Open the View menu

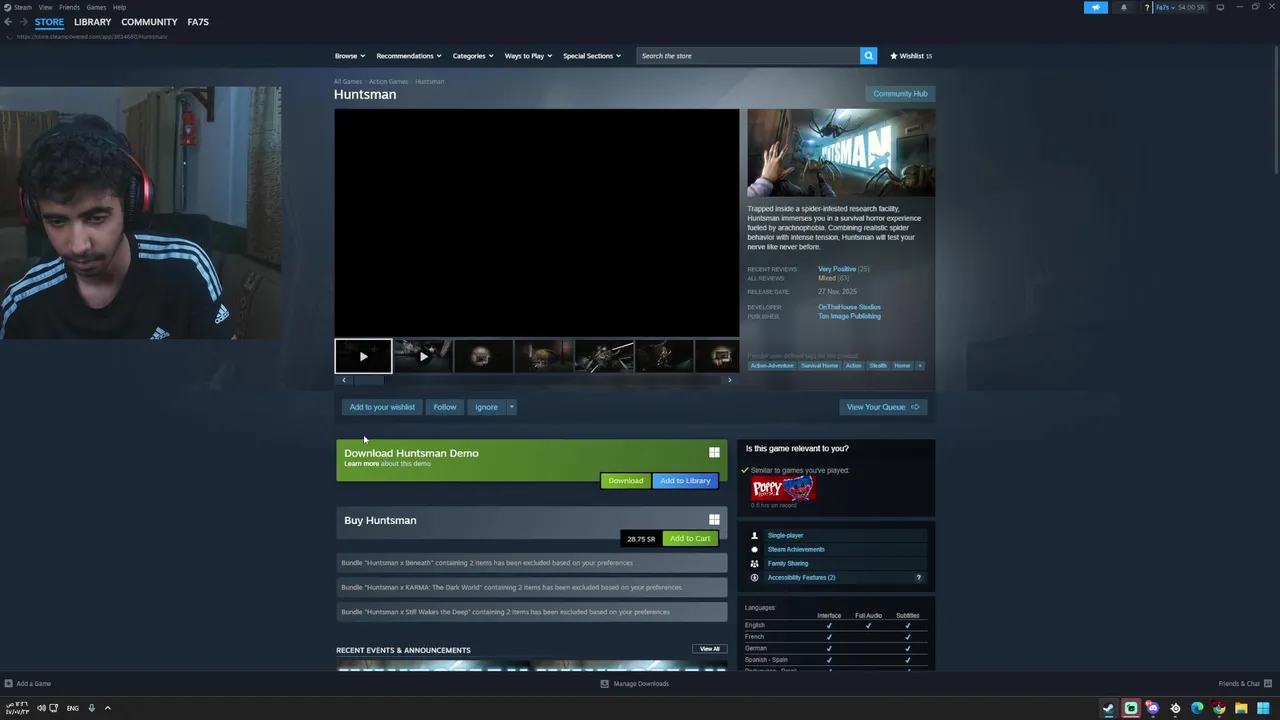pos(45,7)
